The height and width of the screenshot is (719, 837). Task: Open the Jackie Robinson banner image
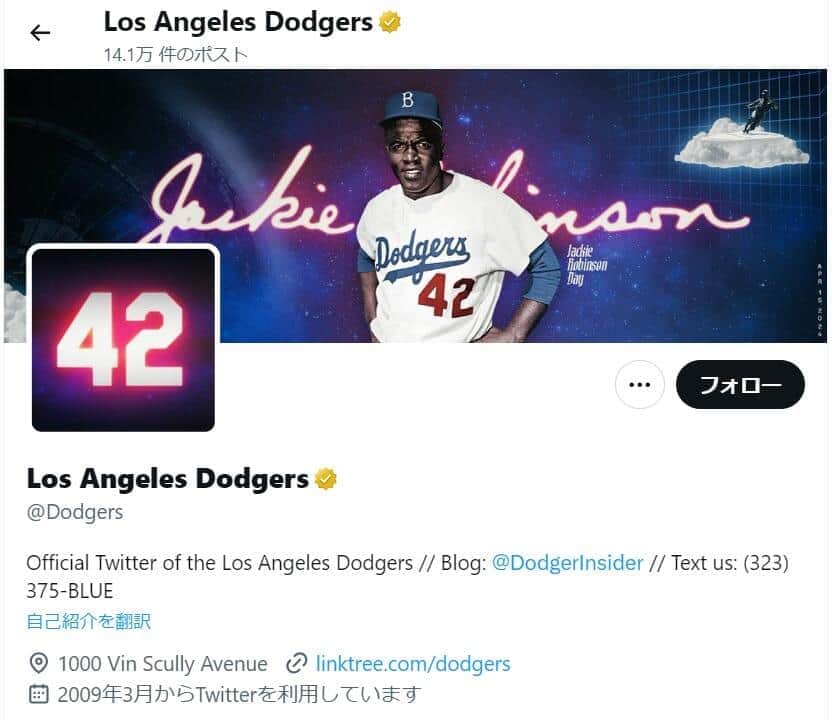pyautogui.click(x=415, y=206)
